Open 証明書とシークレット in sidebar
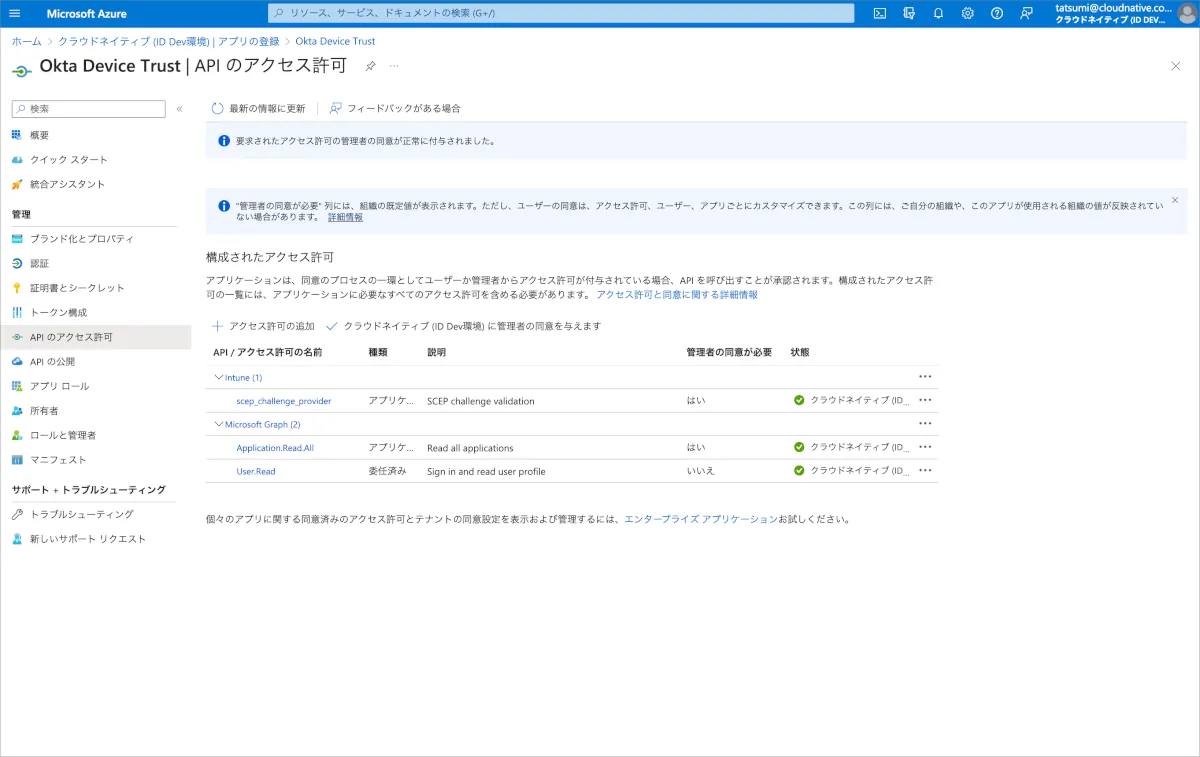Viewport: 1200px width, 757px height. tap(77, 288)
